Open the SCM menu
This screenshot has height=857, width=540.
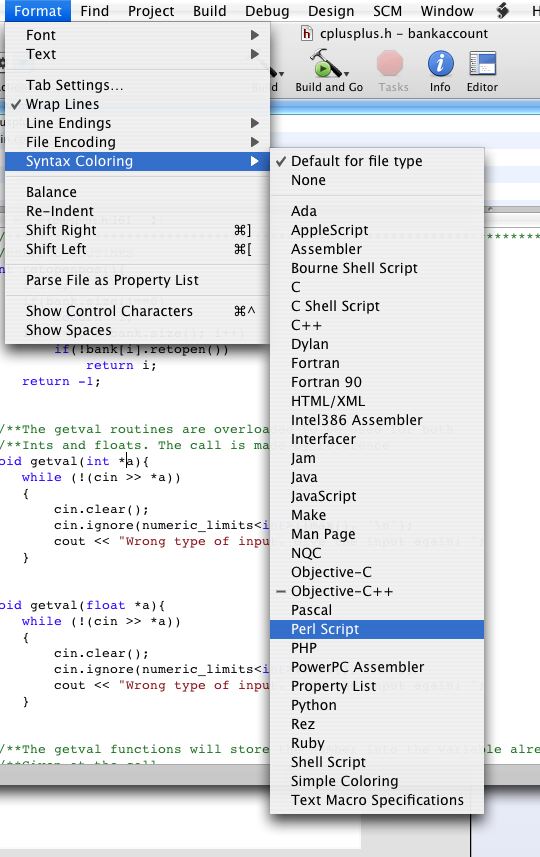point(388,11)
